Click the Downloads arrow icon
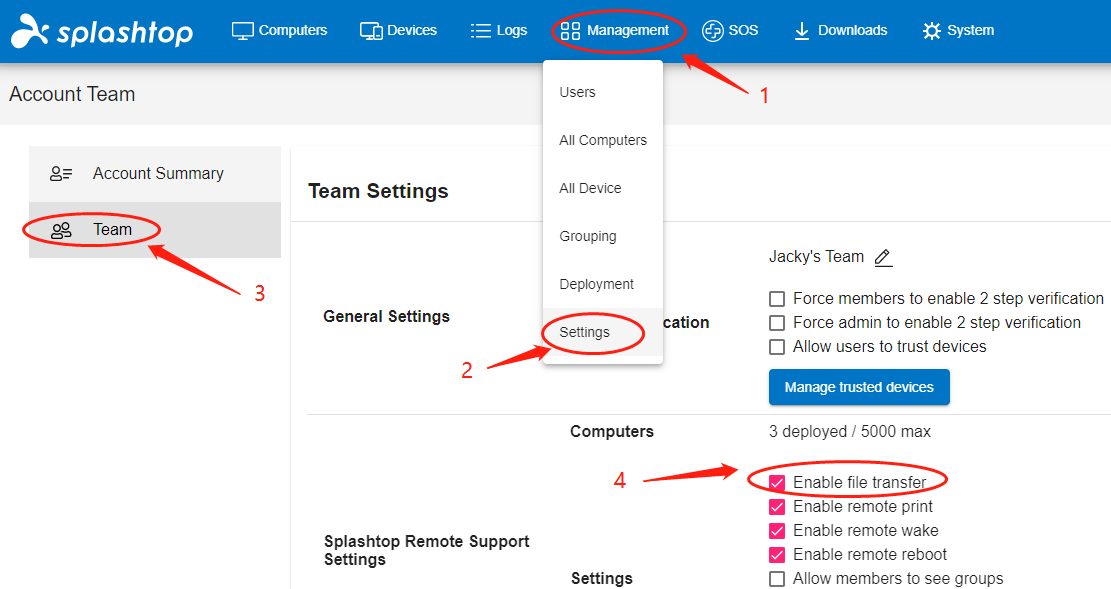This screenshot has height=589, width=1111. point(801,31)
